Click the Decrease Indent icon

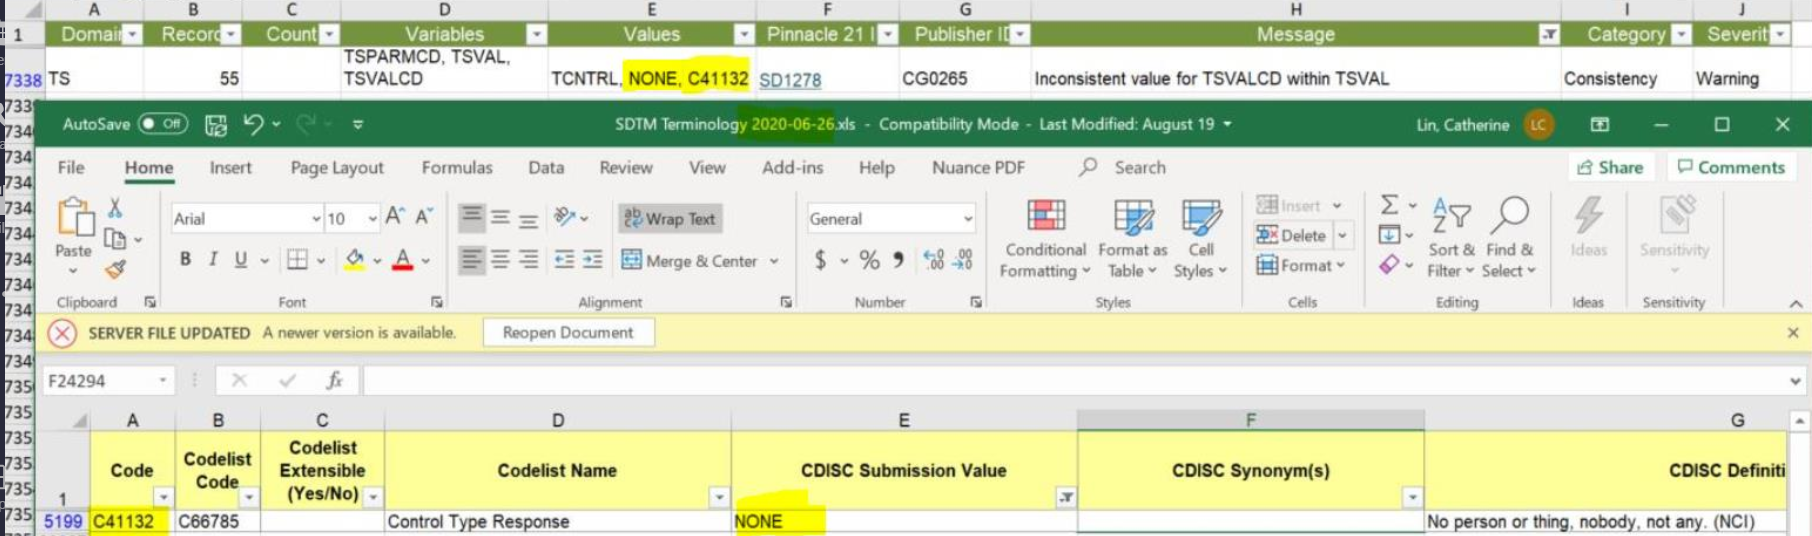(x=565, y=260)
